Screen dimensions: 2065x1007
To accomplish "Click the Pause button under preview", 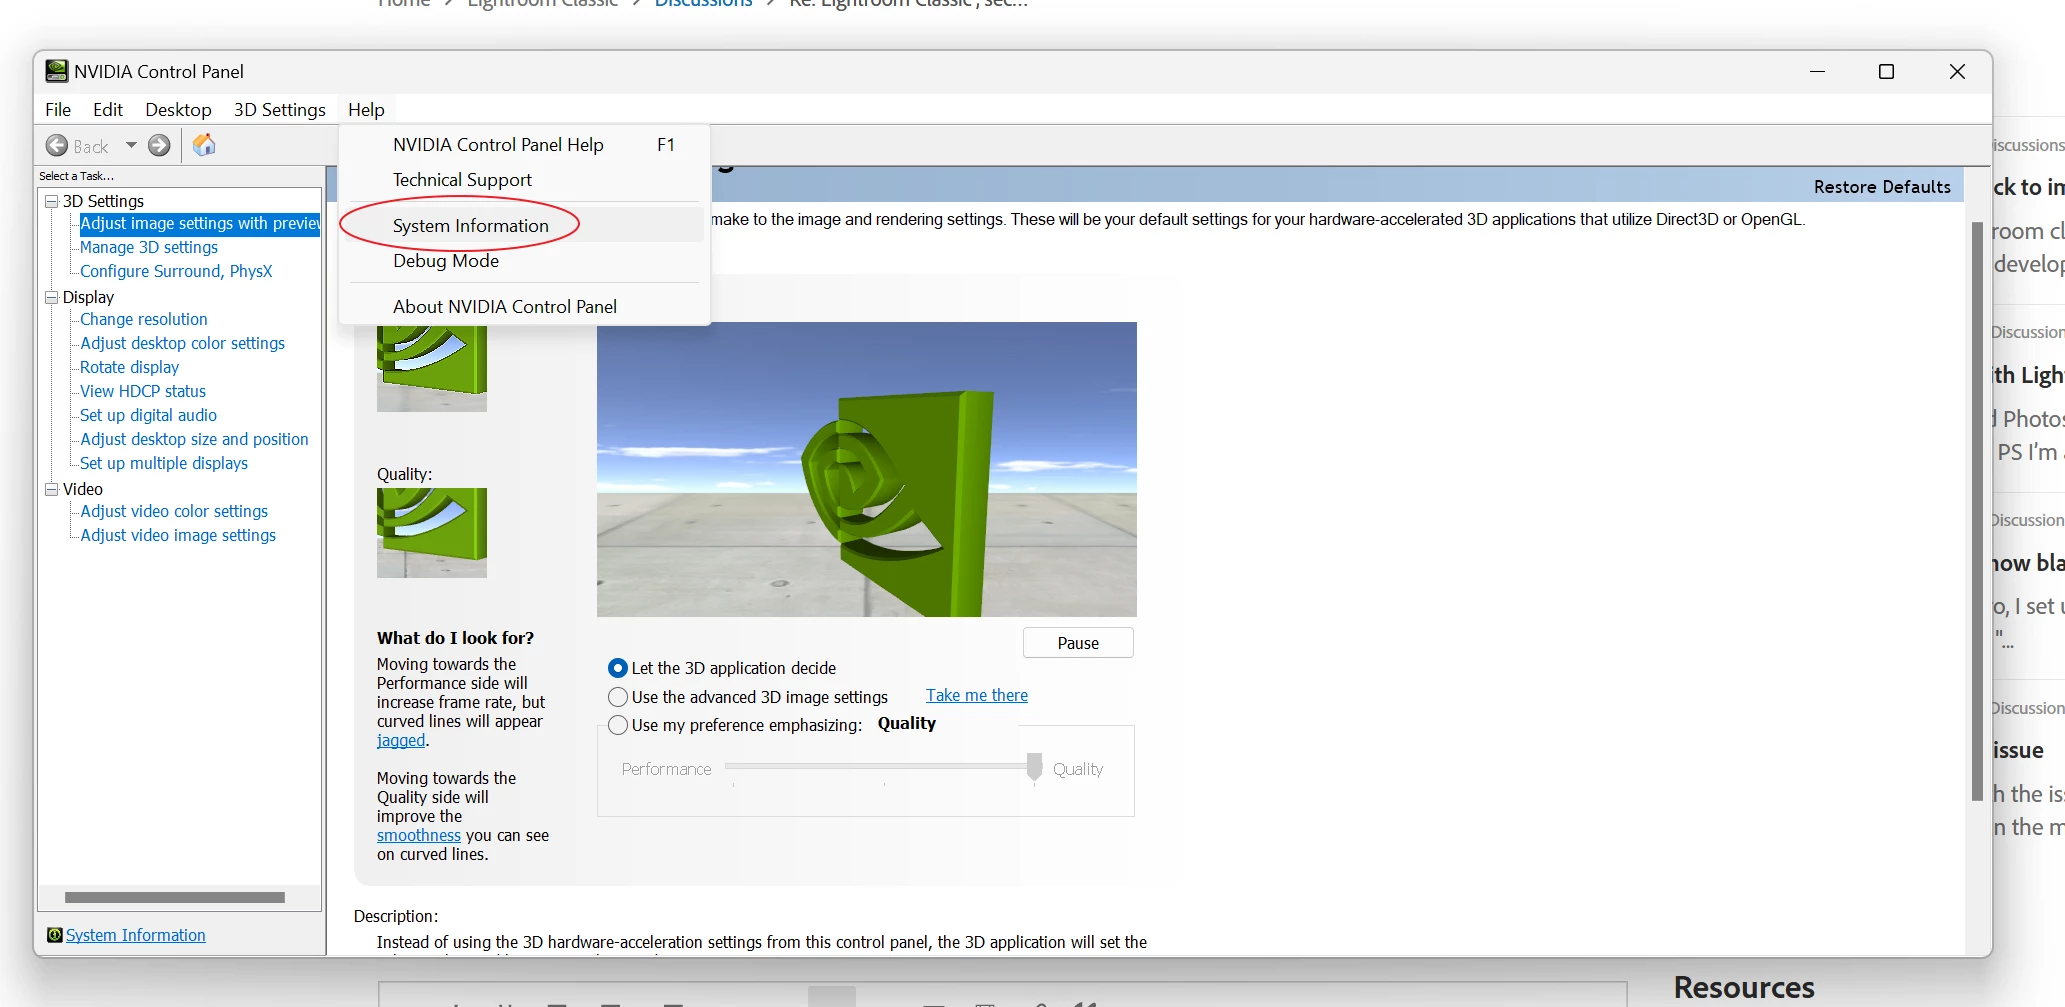I will [x=1078, y=643].
